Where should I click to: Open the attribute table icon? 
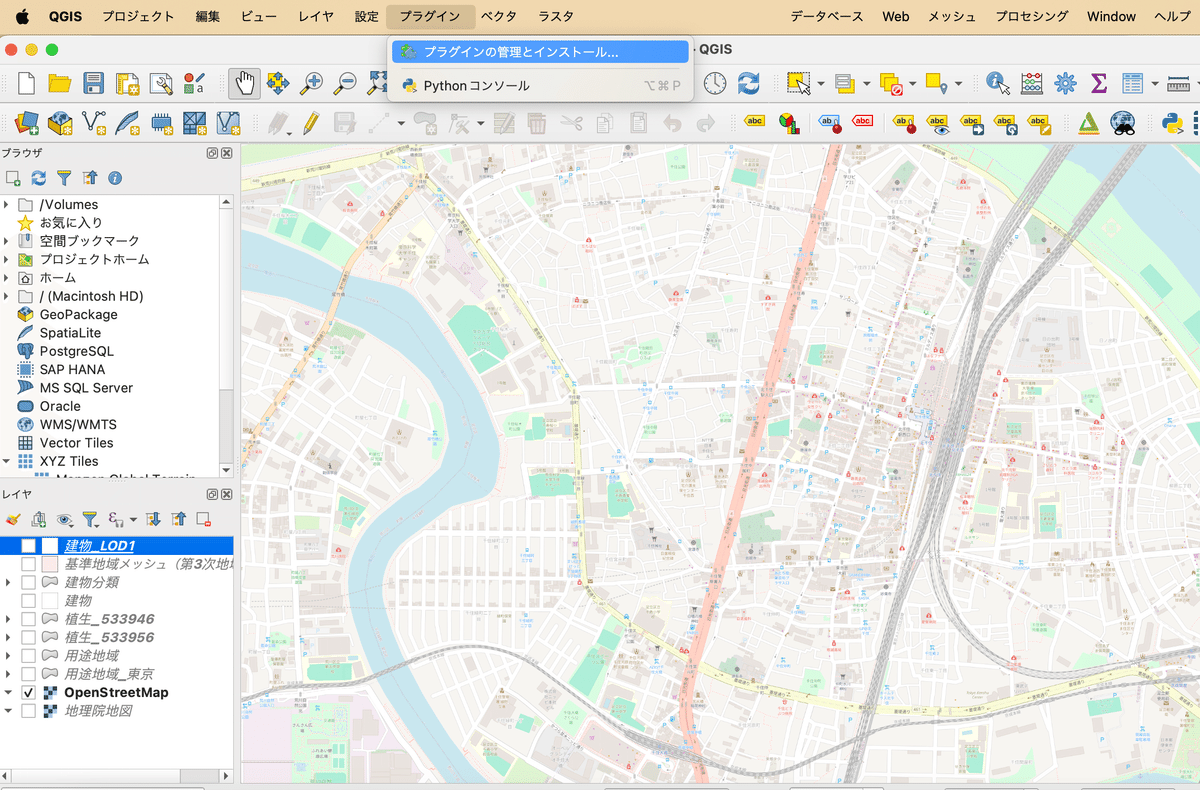point(1131,84)
